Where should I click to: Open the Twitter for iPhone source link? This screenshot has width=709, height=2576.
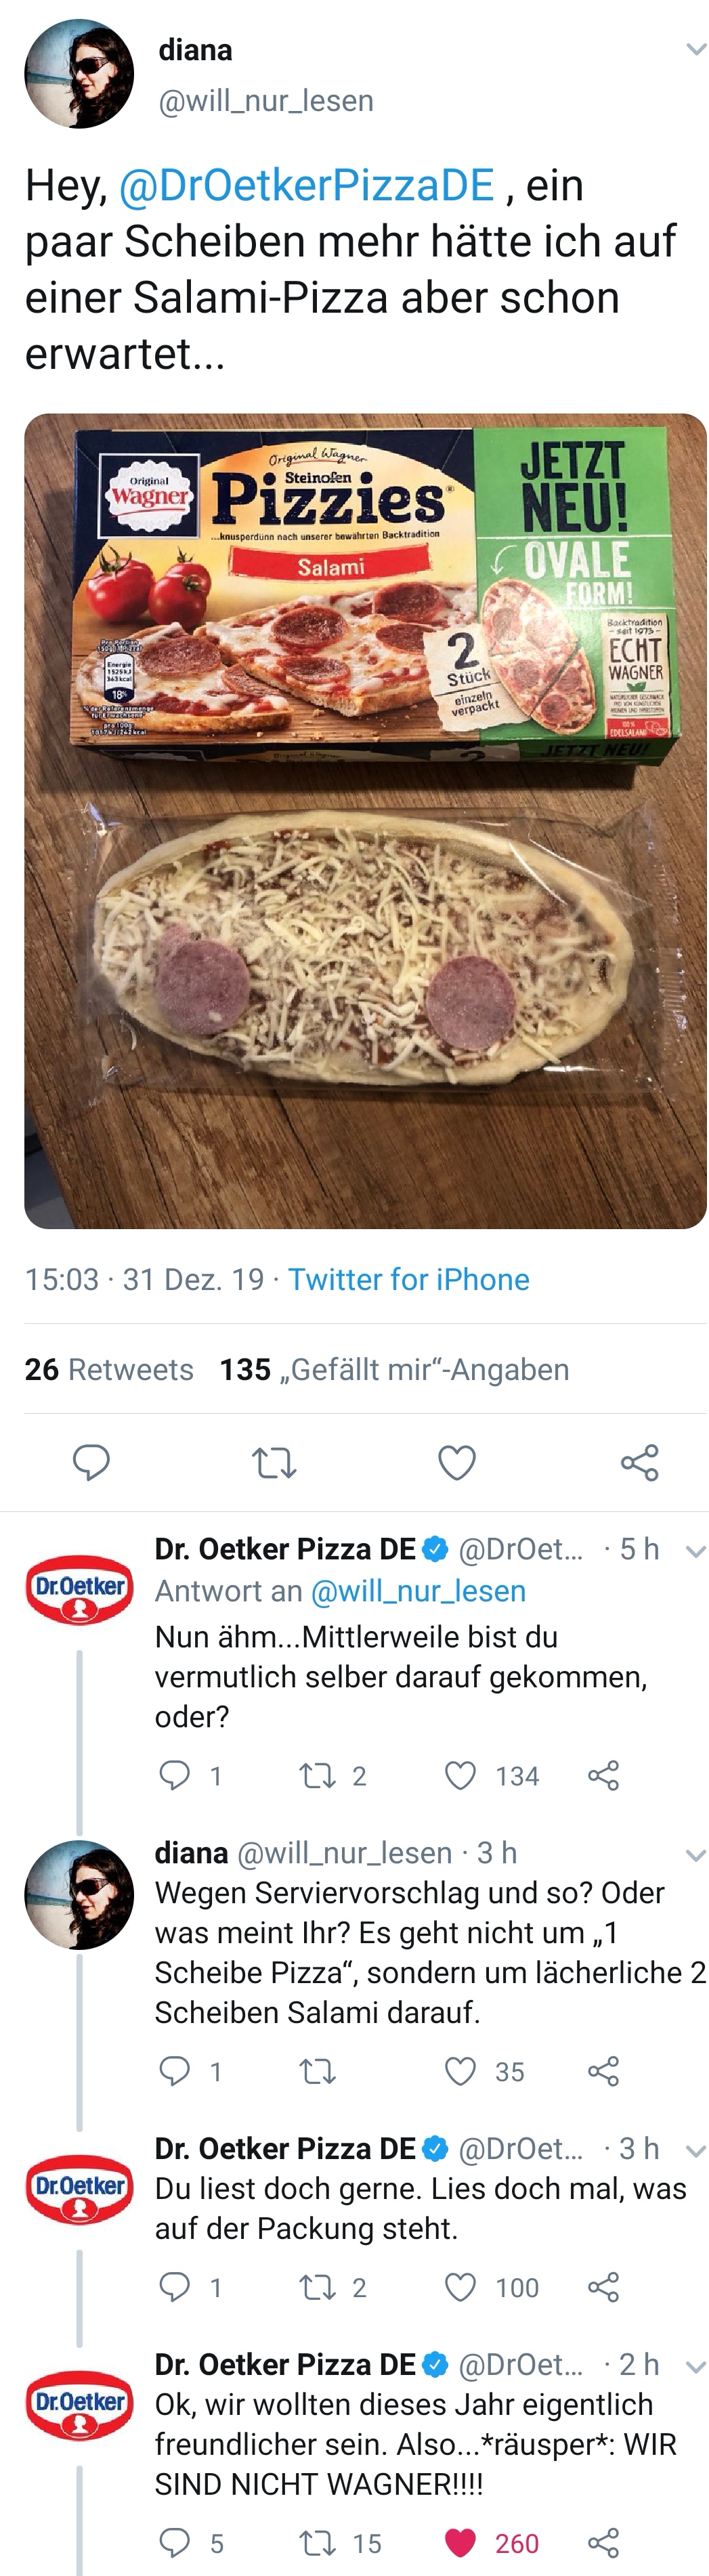(408, 1279)
